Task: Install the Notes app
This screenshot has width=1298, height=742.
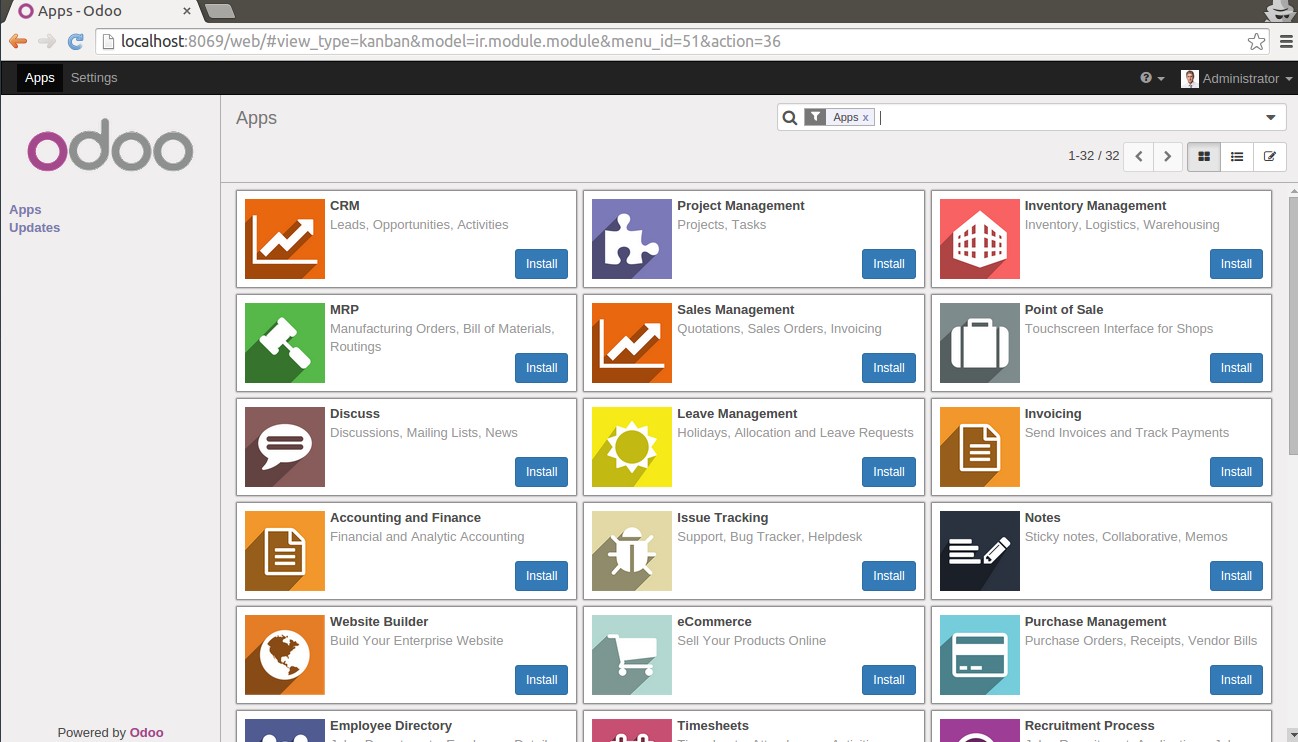Action: [x=1236, y=576]
